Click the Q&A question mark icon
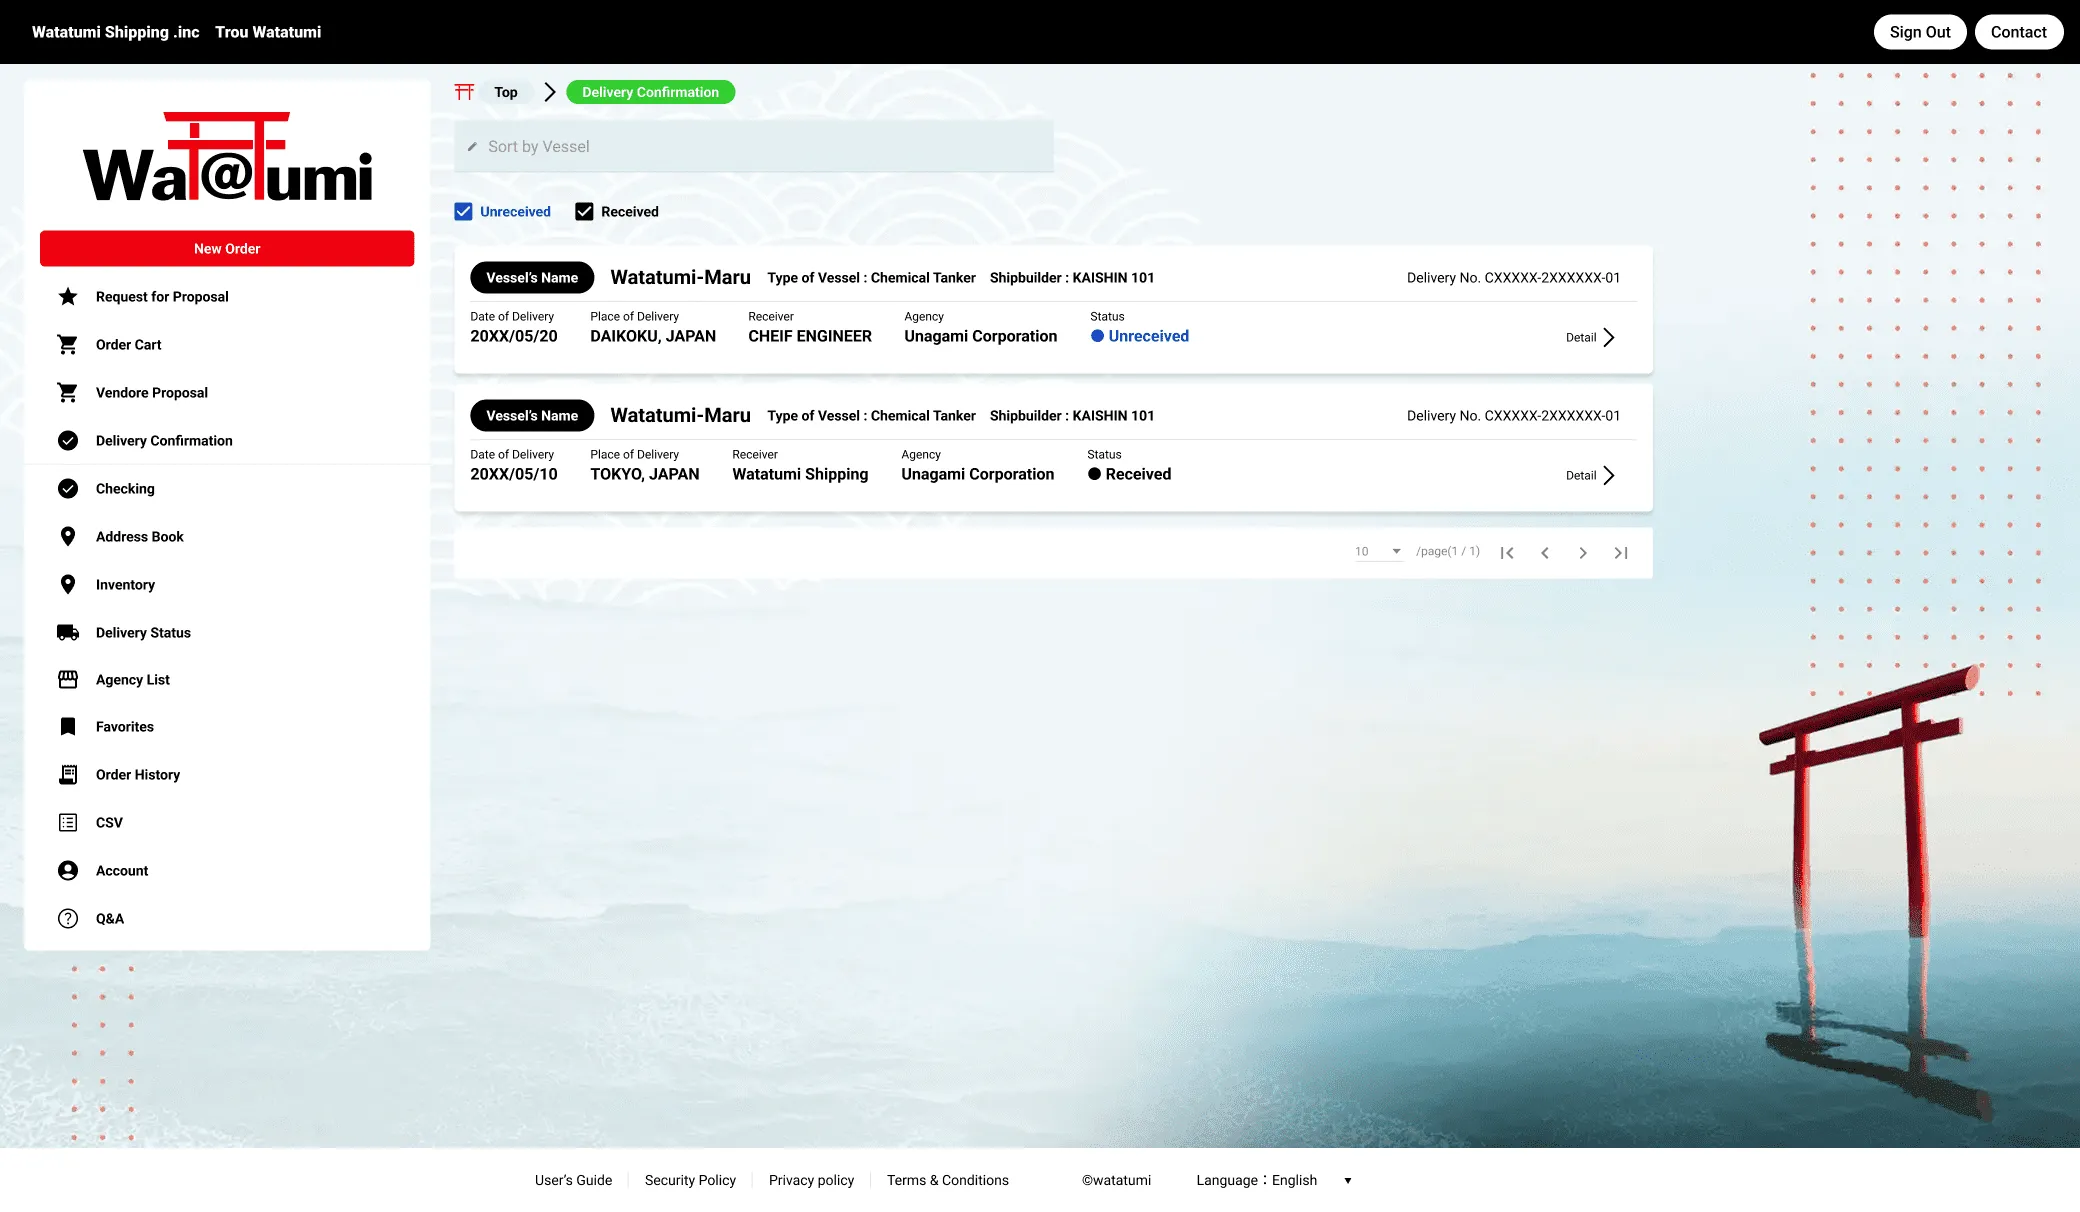 (x=68, y=919)
